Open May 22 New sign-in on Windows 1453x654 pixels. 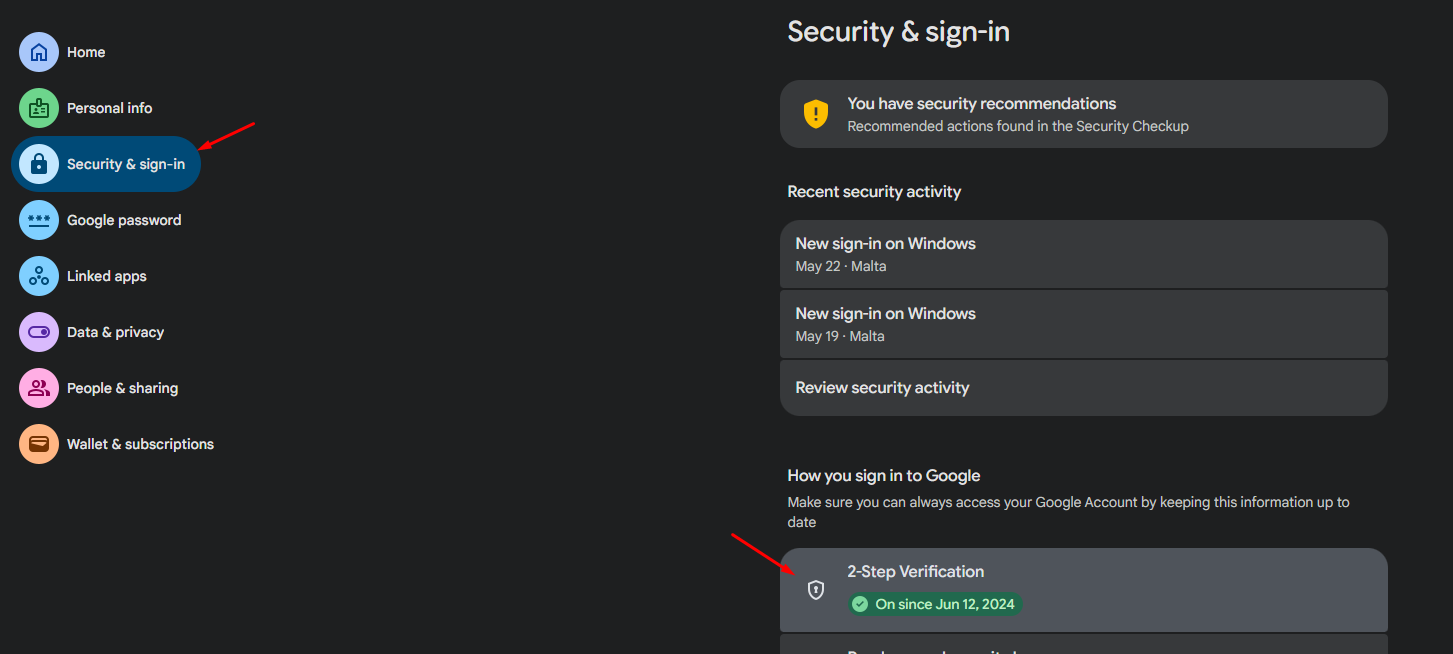(x=1084, y=254)
